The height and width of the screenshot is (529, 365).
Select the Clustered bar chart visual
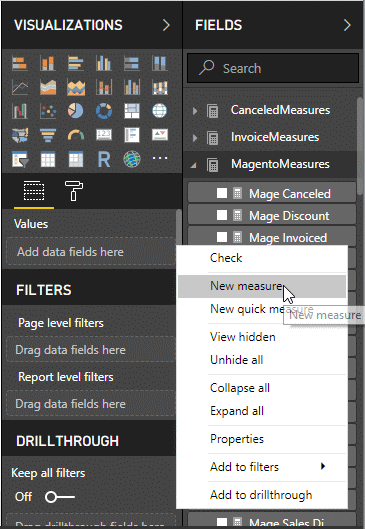[76, 63]
